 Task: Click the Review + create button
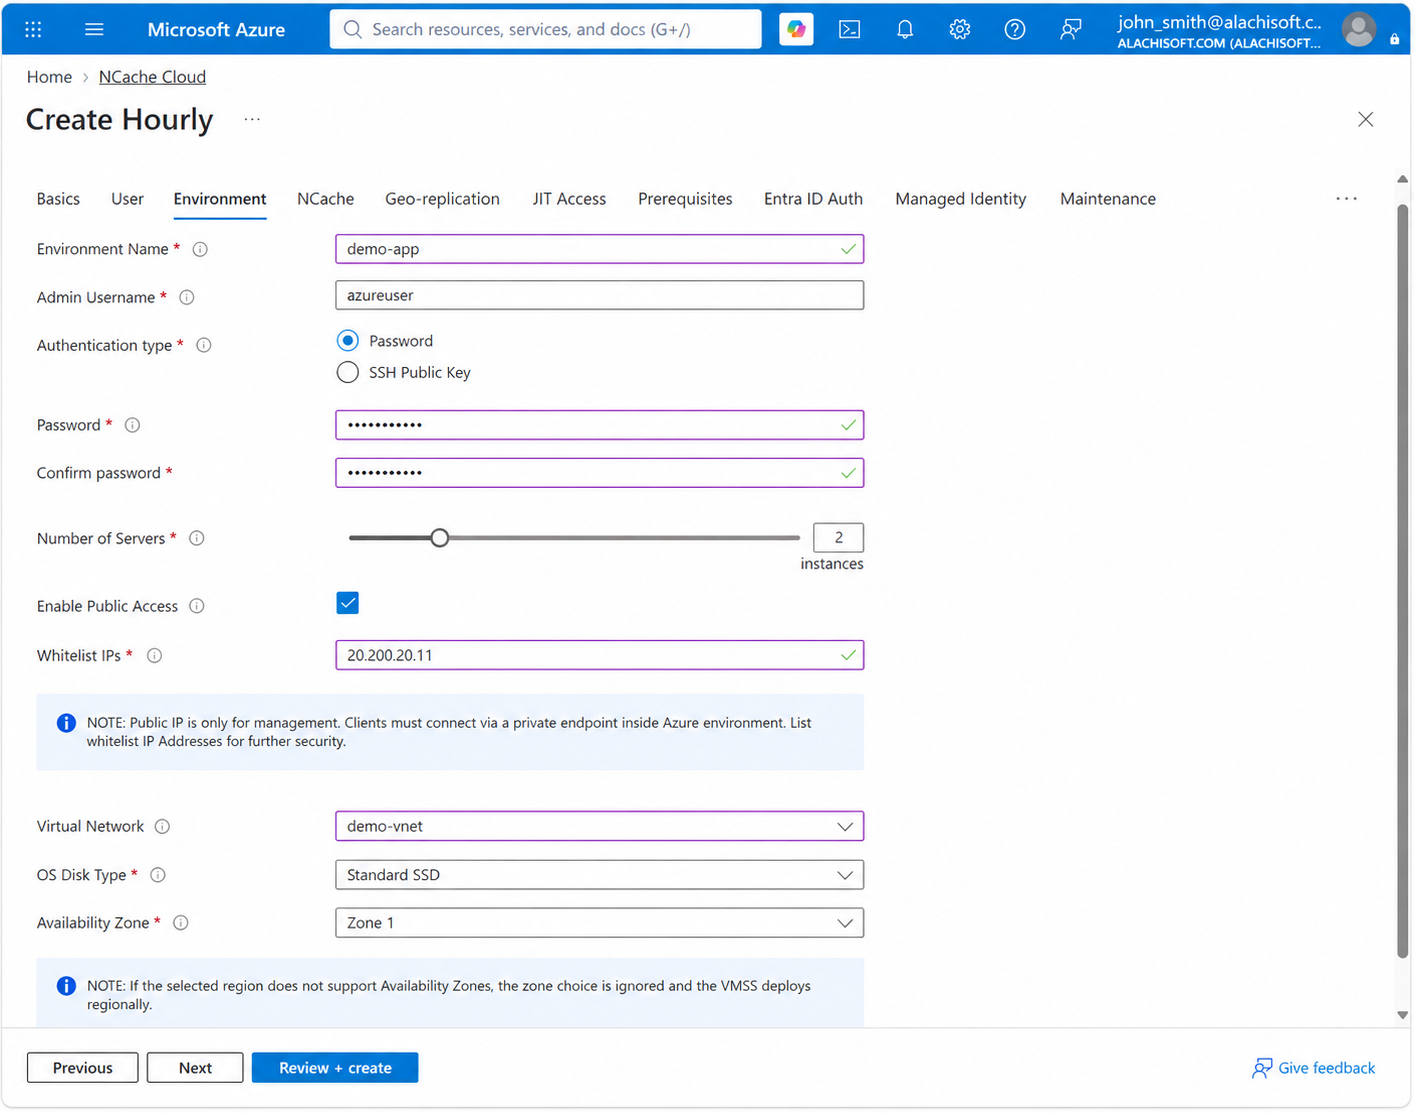(335, 1068)
